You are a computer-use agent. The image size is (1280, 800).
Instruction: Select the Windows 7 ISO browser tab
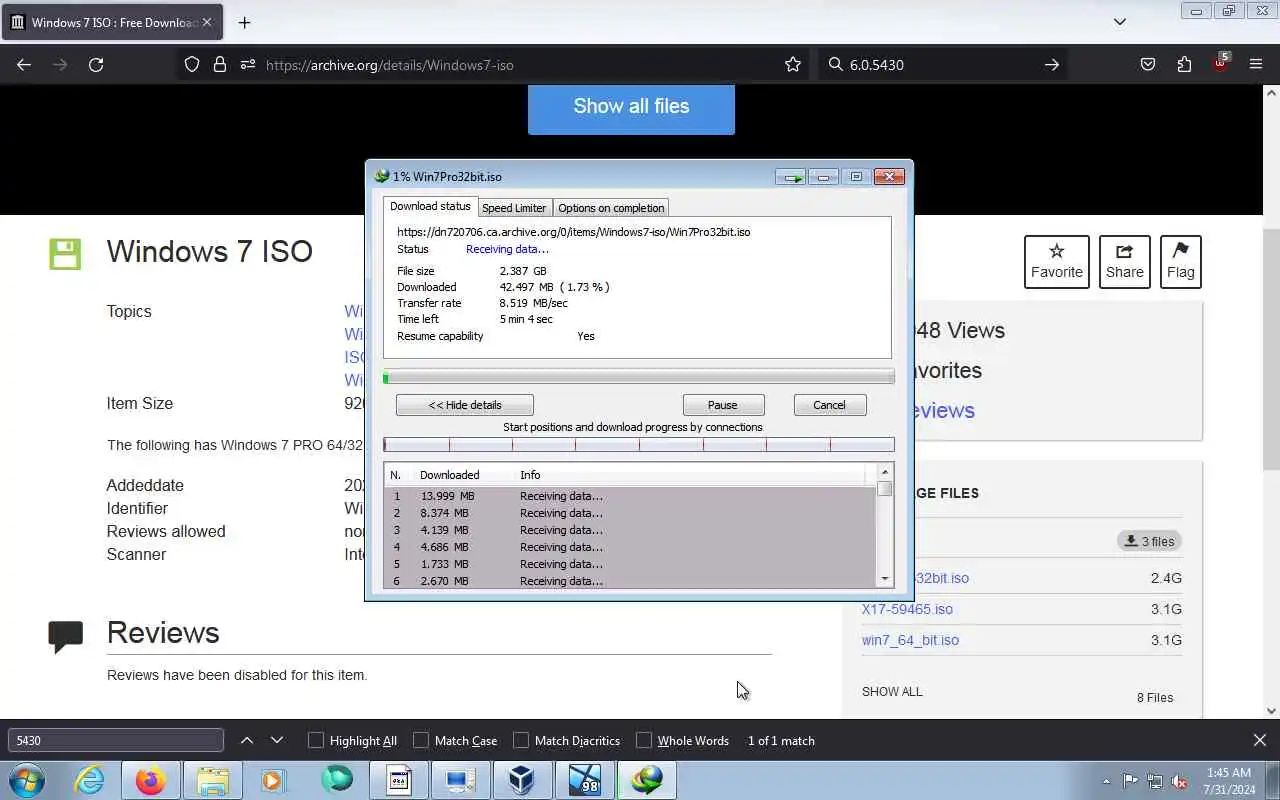point(111,22)
